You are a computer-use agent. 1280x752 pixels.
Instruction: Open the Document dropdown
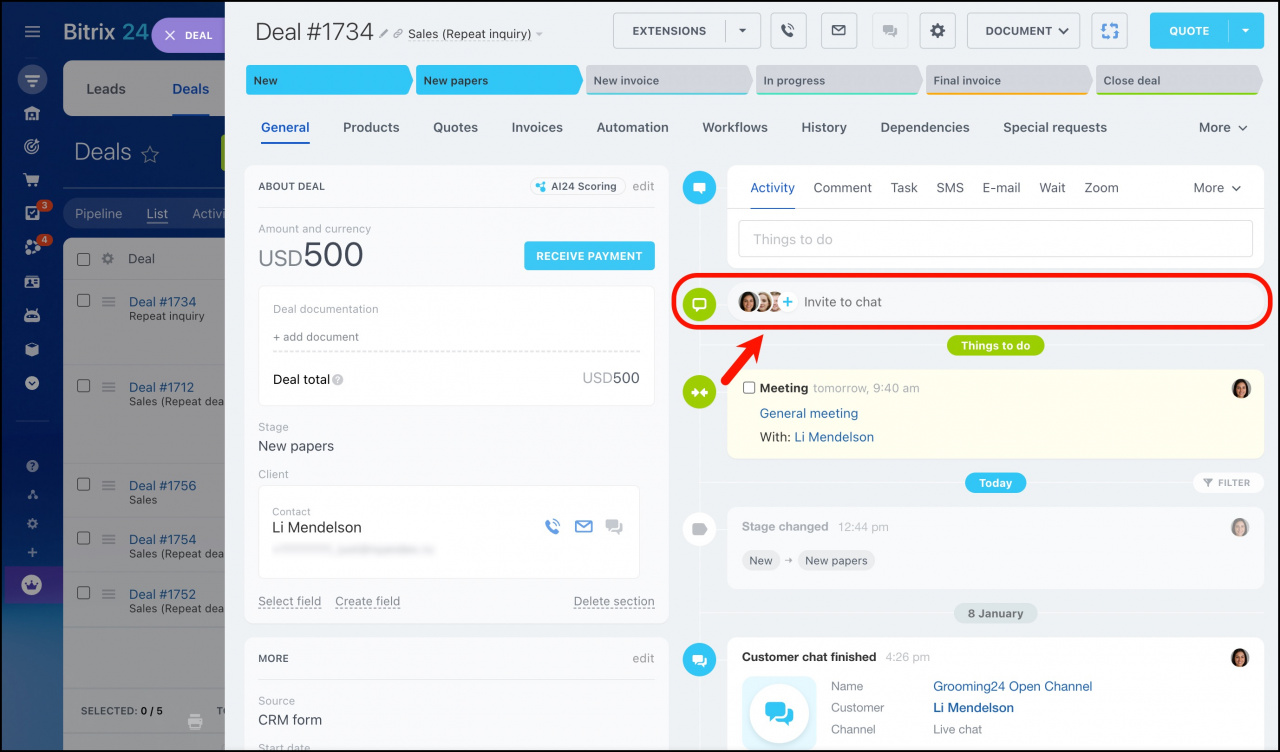click(1023, 31)
